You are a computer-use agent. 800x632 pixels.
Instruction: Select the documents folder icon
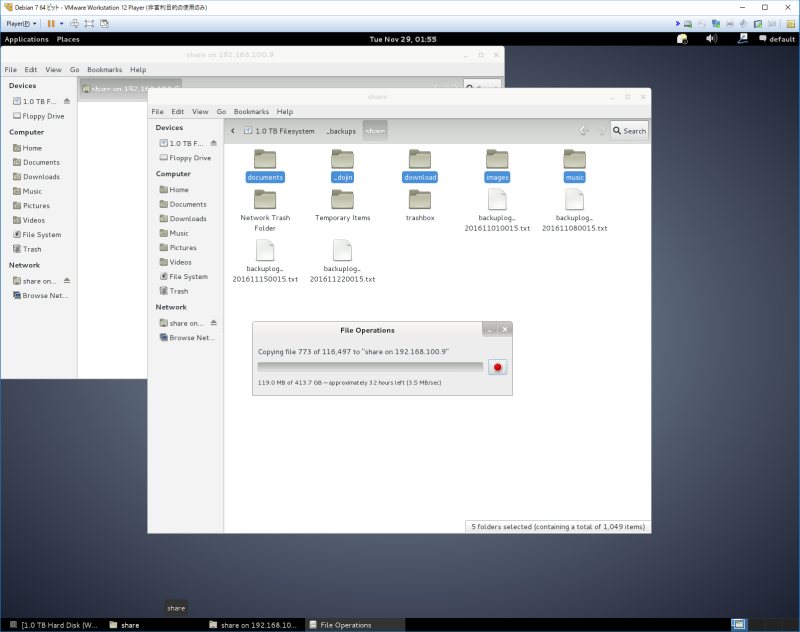[x=265, y=159]
